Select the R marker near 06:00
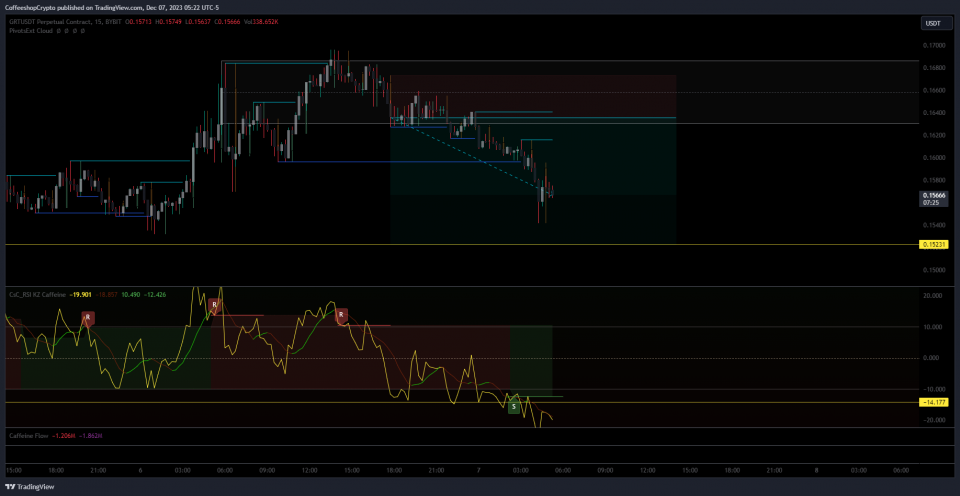Viewport: 960px width, 496px height. (x=214, y=305)
